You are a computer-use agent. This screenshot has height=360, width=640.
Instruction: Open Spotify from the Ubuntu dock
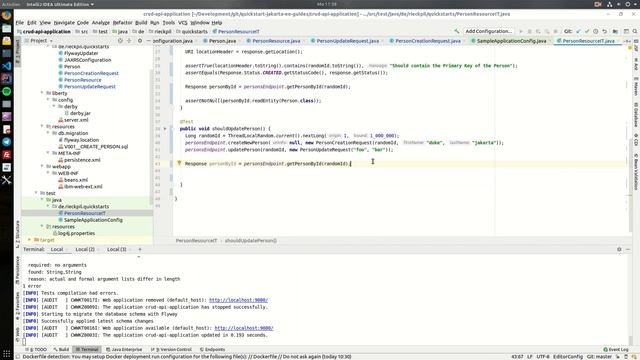(7, 91)
